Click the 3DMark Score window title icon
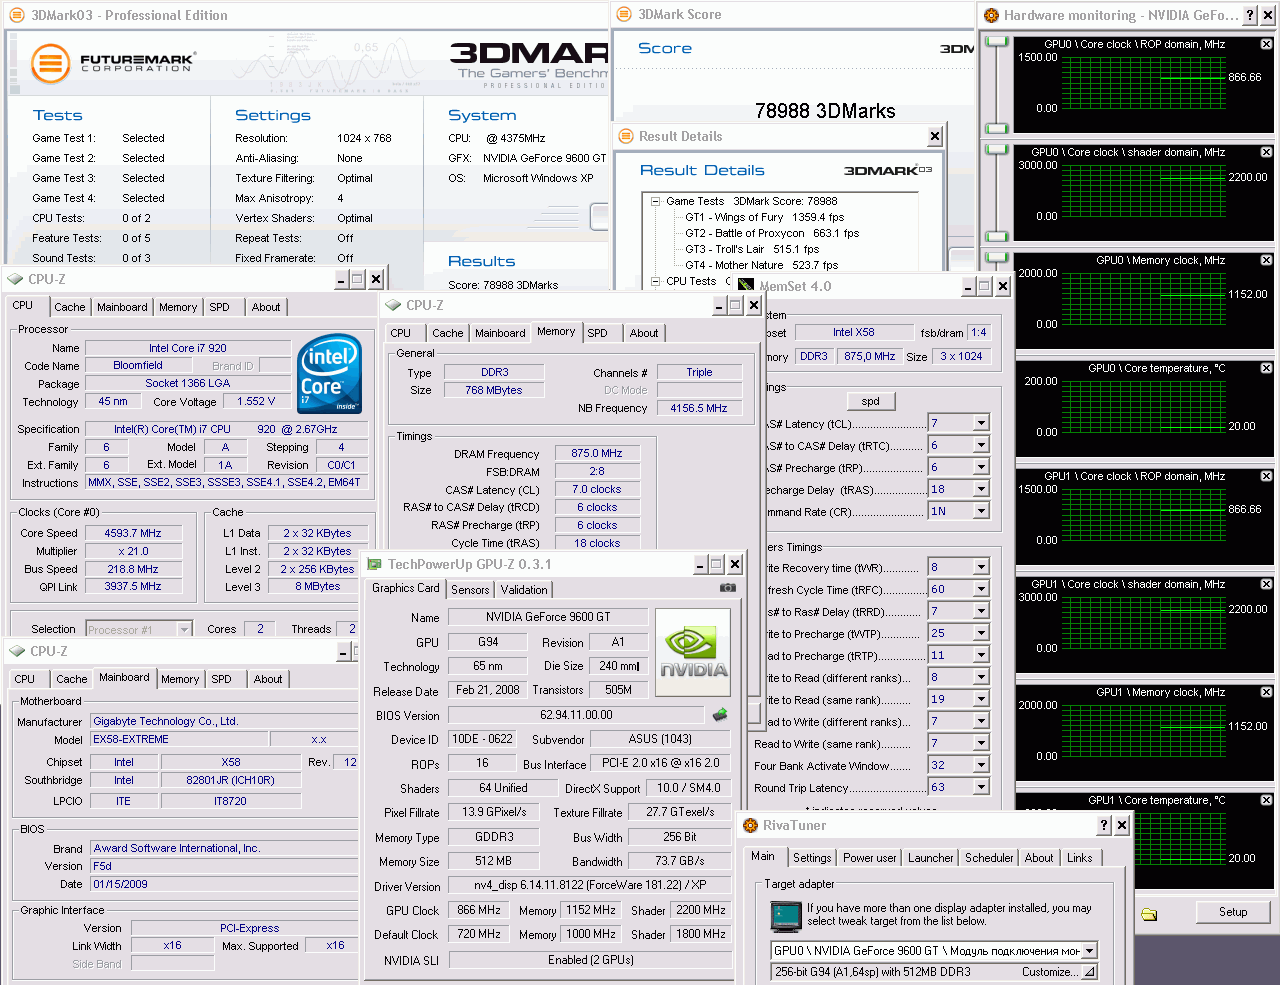 [x=624, y=14]
